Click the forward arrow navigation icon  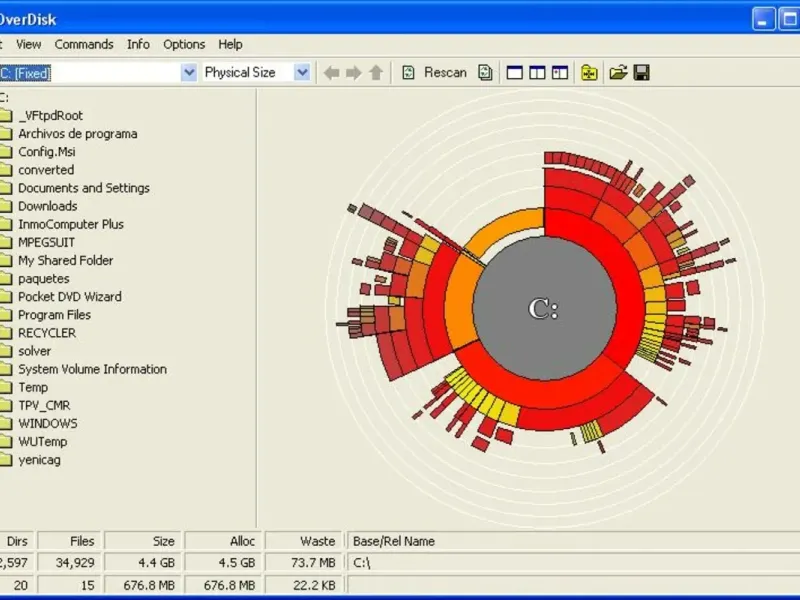point(353,72)
